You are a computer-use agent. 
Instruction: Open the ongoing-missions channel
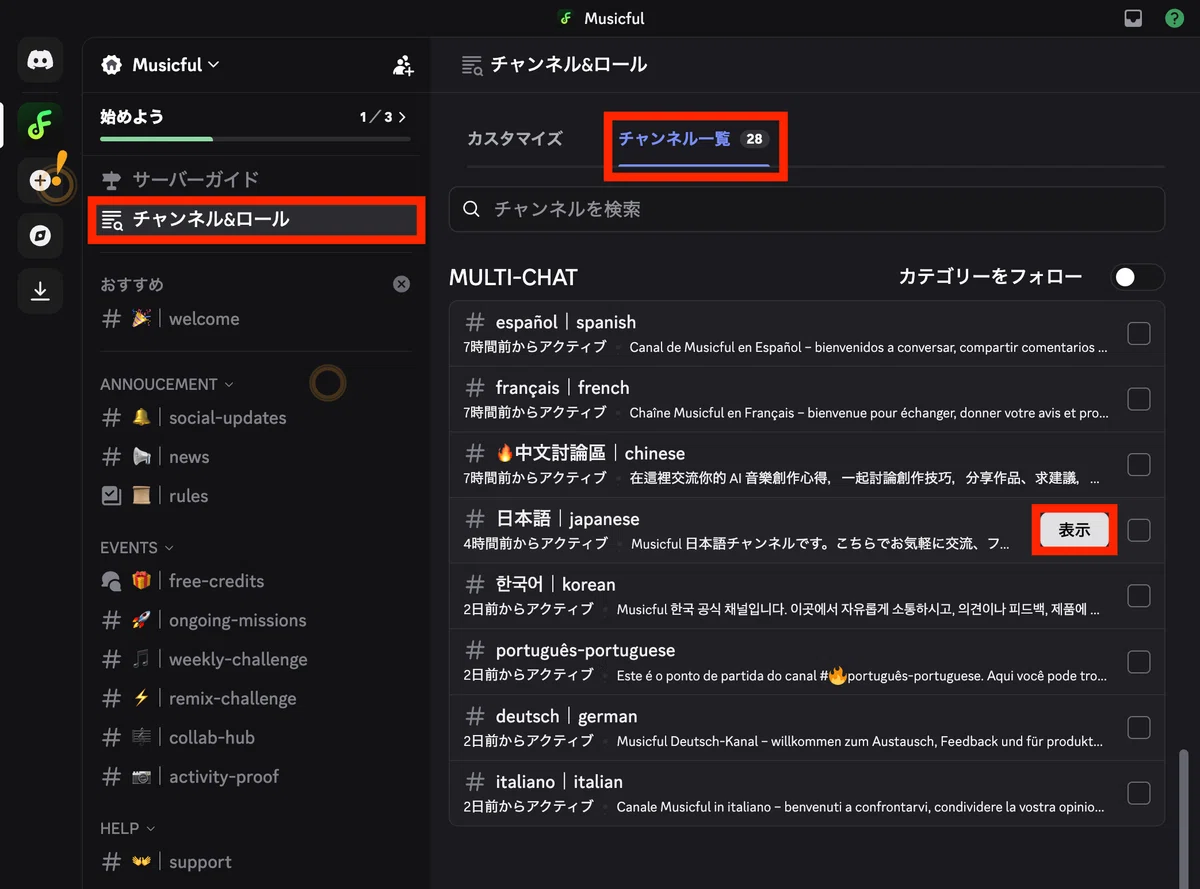click(256, 620)
